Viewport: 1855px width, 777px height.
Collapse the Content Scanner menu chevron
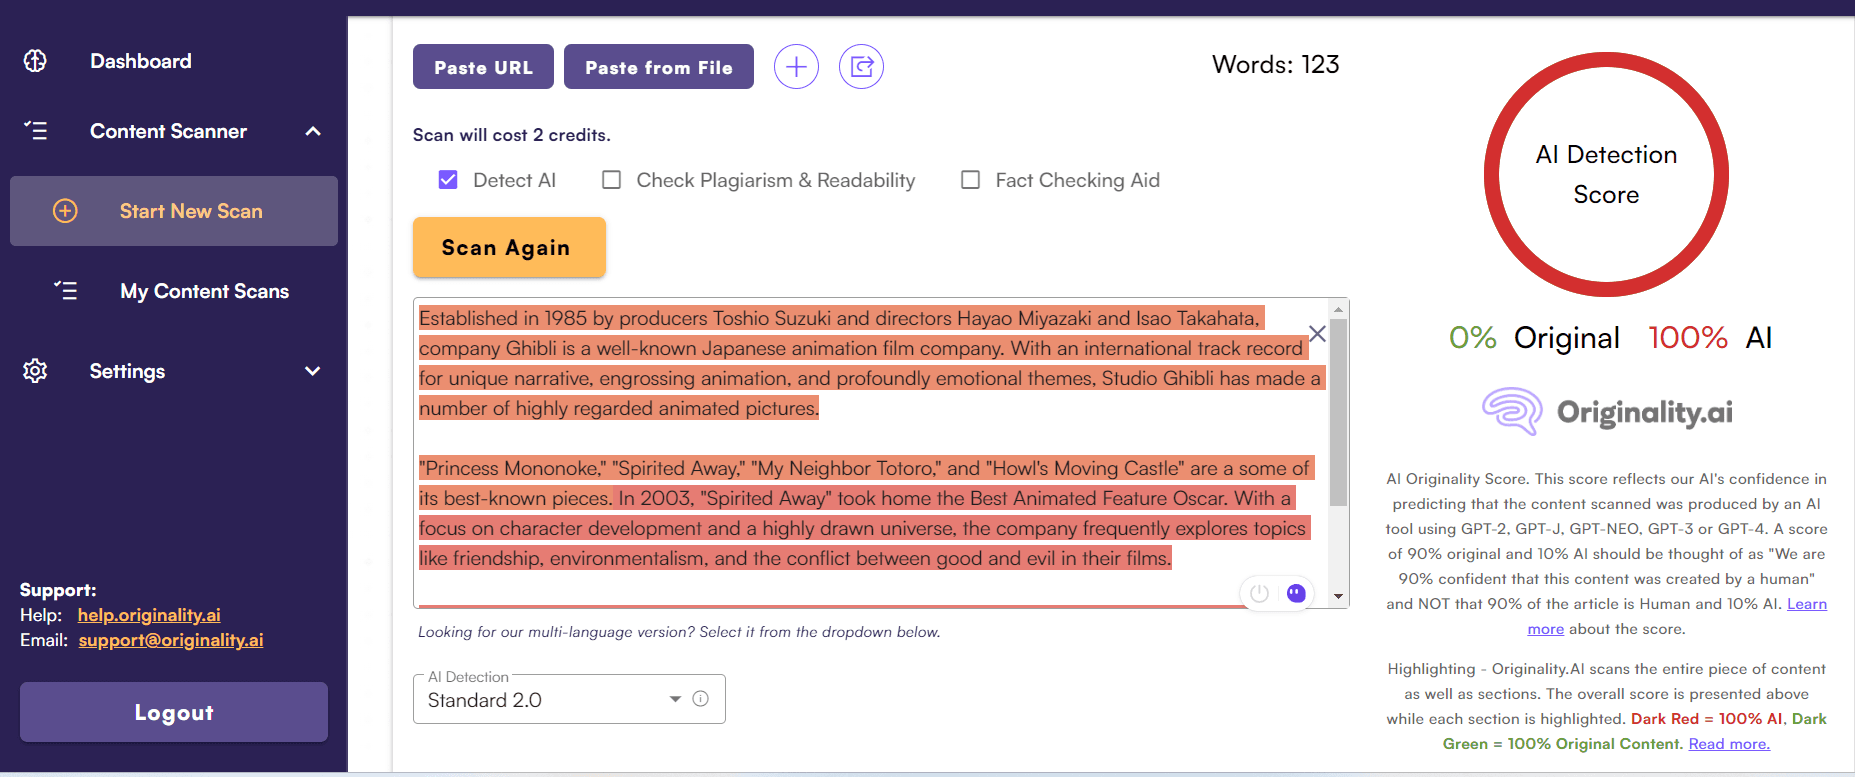[313, 131]
